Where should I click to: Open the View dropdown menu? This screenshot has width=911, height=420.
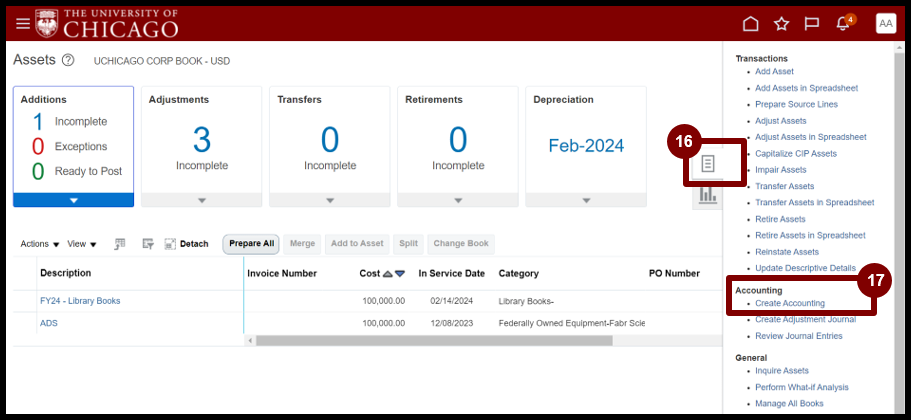(82, 244)
